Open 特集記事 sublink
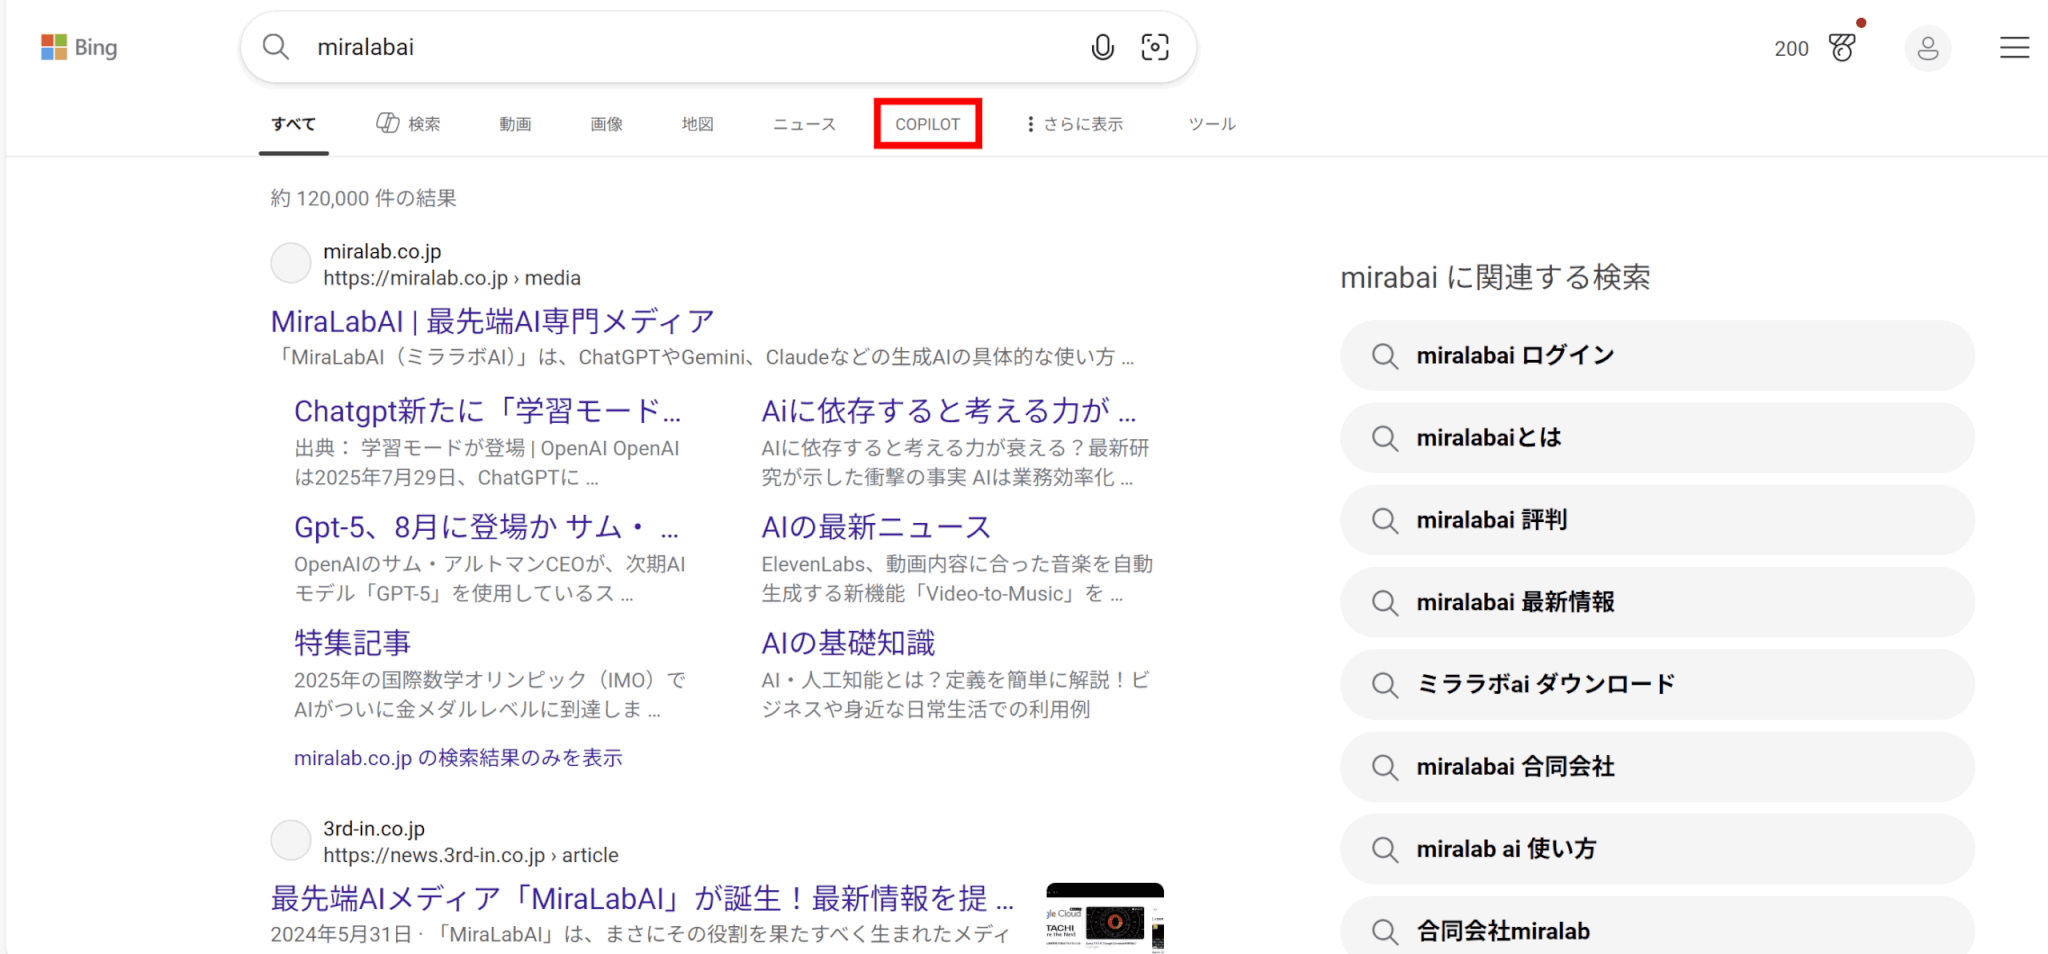Image resolution: width=2048 pixels, height=954 pixels. 352,642
